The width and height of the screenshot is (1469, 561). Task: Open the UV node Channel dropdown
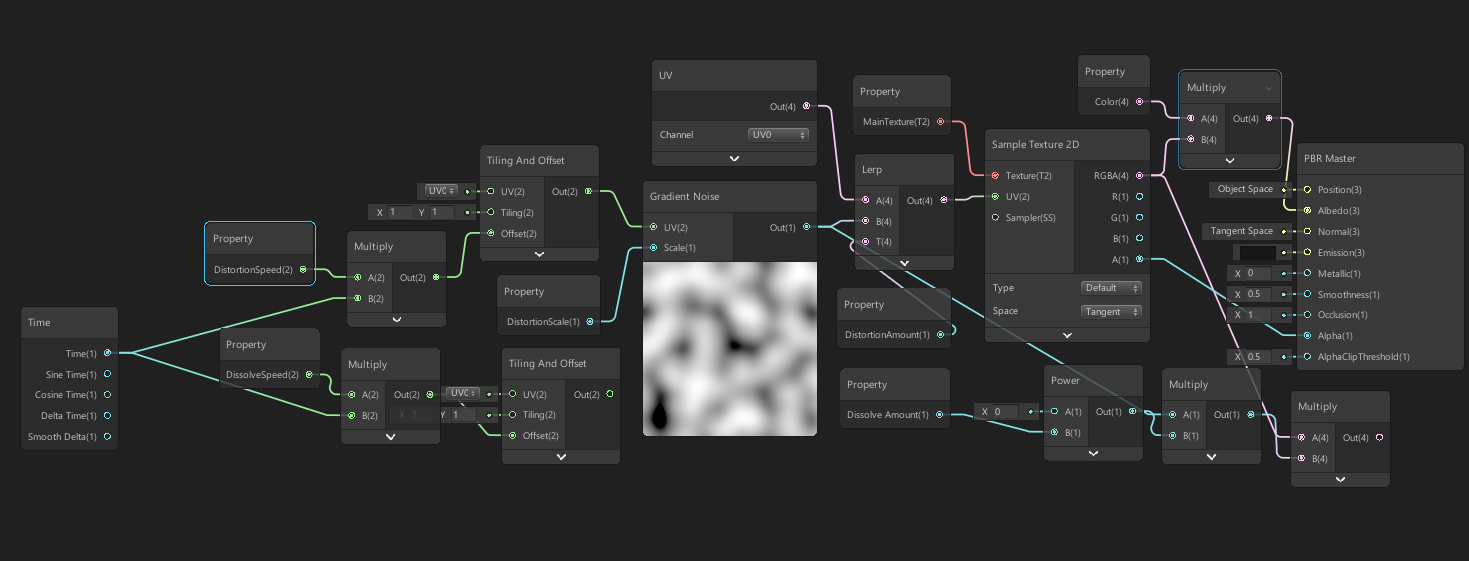[x=778, y=135]
